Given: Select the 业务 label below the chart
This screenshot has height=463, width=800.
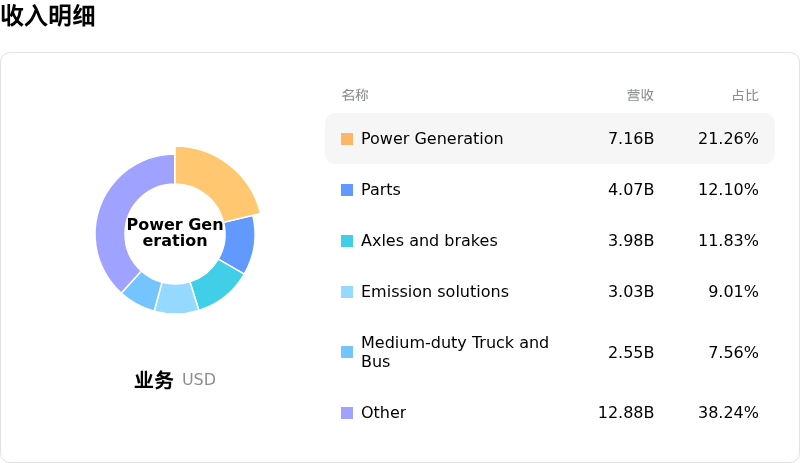Looking at the screenshot, I should point(154,380).
